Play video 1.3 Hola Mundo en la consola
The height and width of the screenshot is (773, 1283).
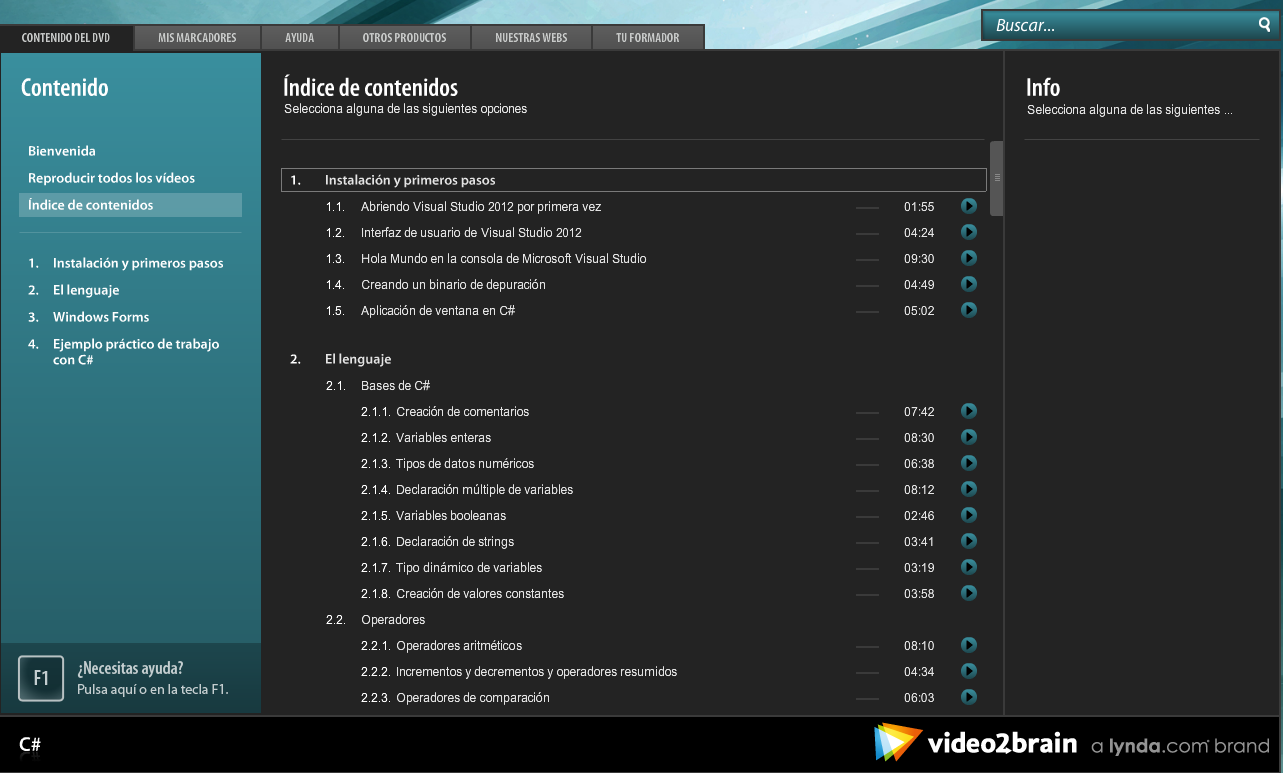pyautogui.click(x=968, y=258)
